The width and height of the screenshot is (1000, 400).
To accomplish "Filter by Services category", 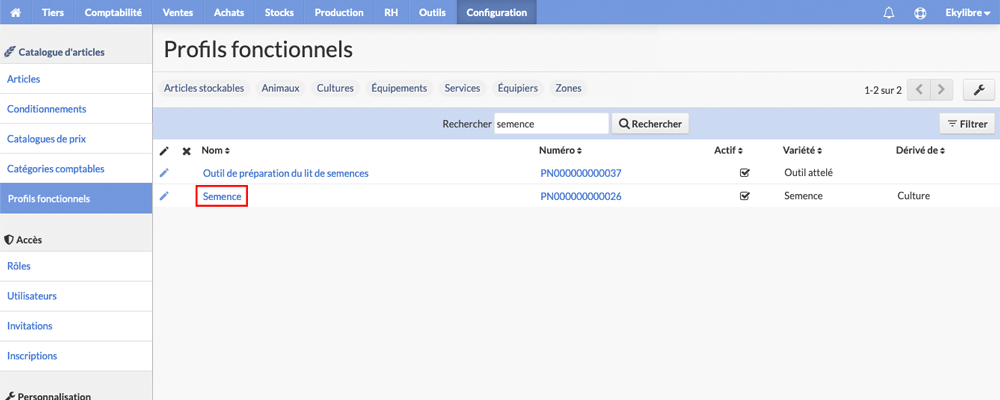I will click(462, 88).
